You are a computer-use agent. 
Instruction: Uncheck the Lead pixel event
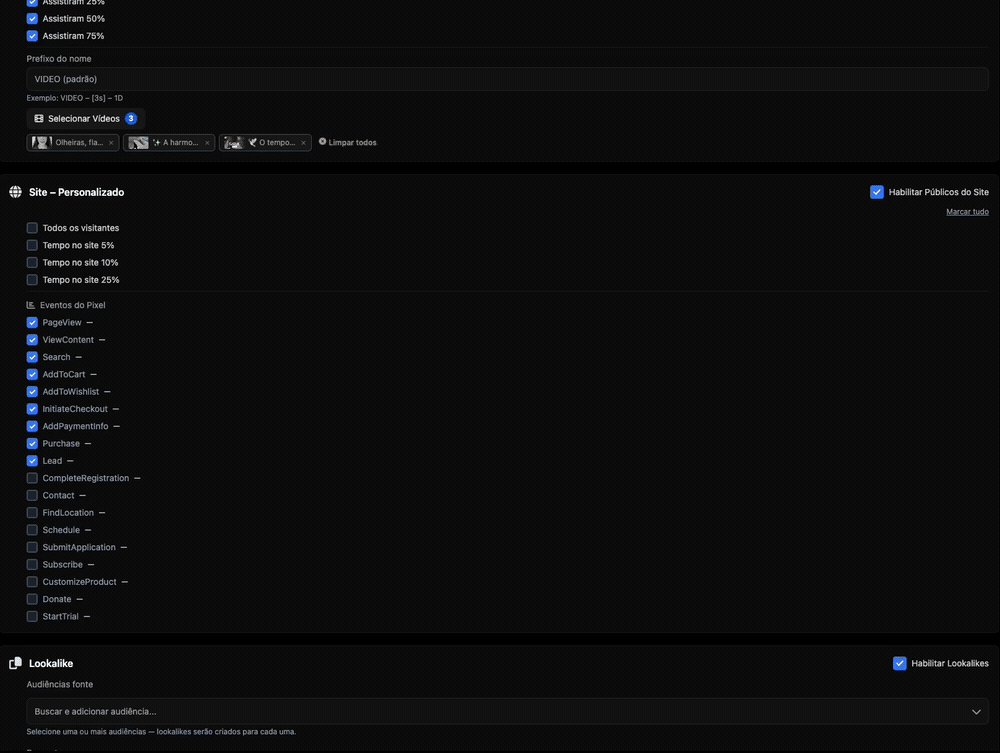tap(32, 460)
